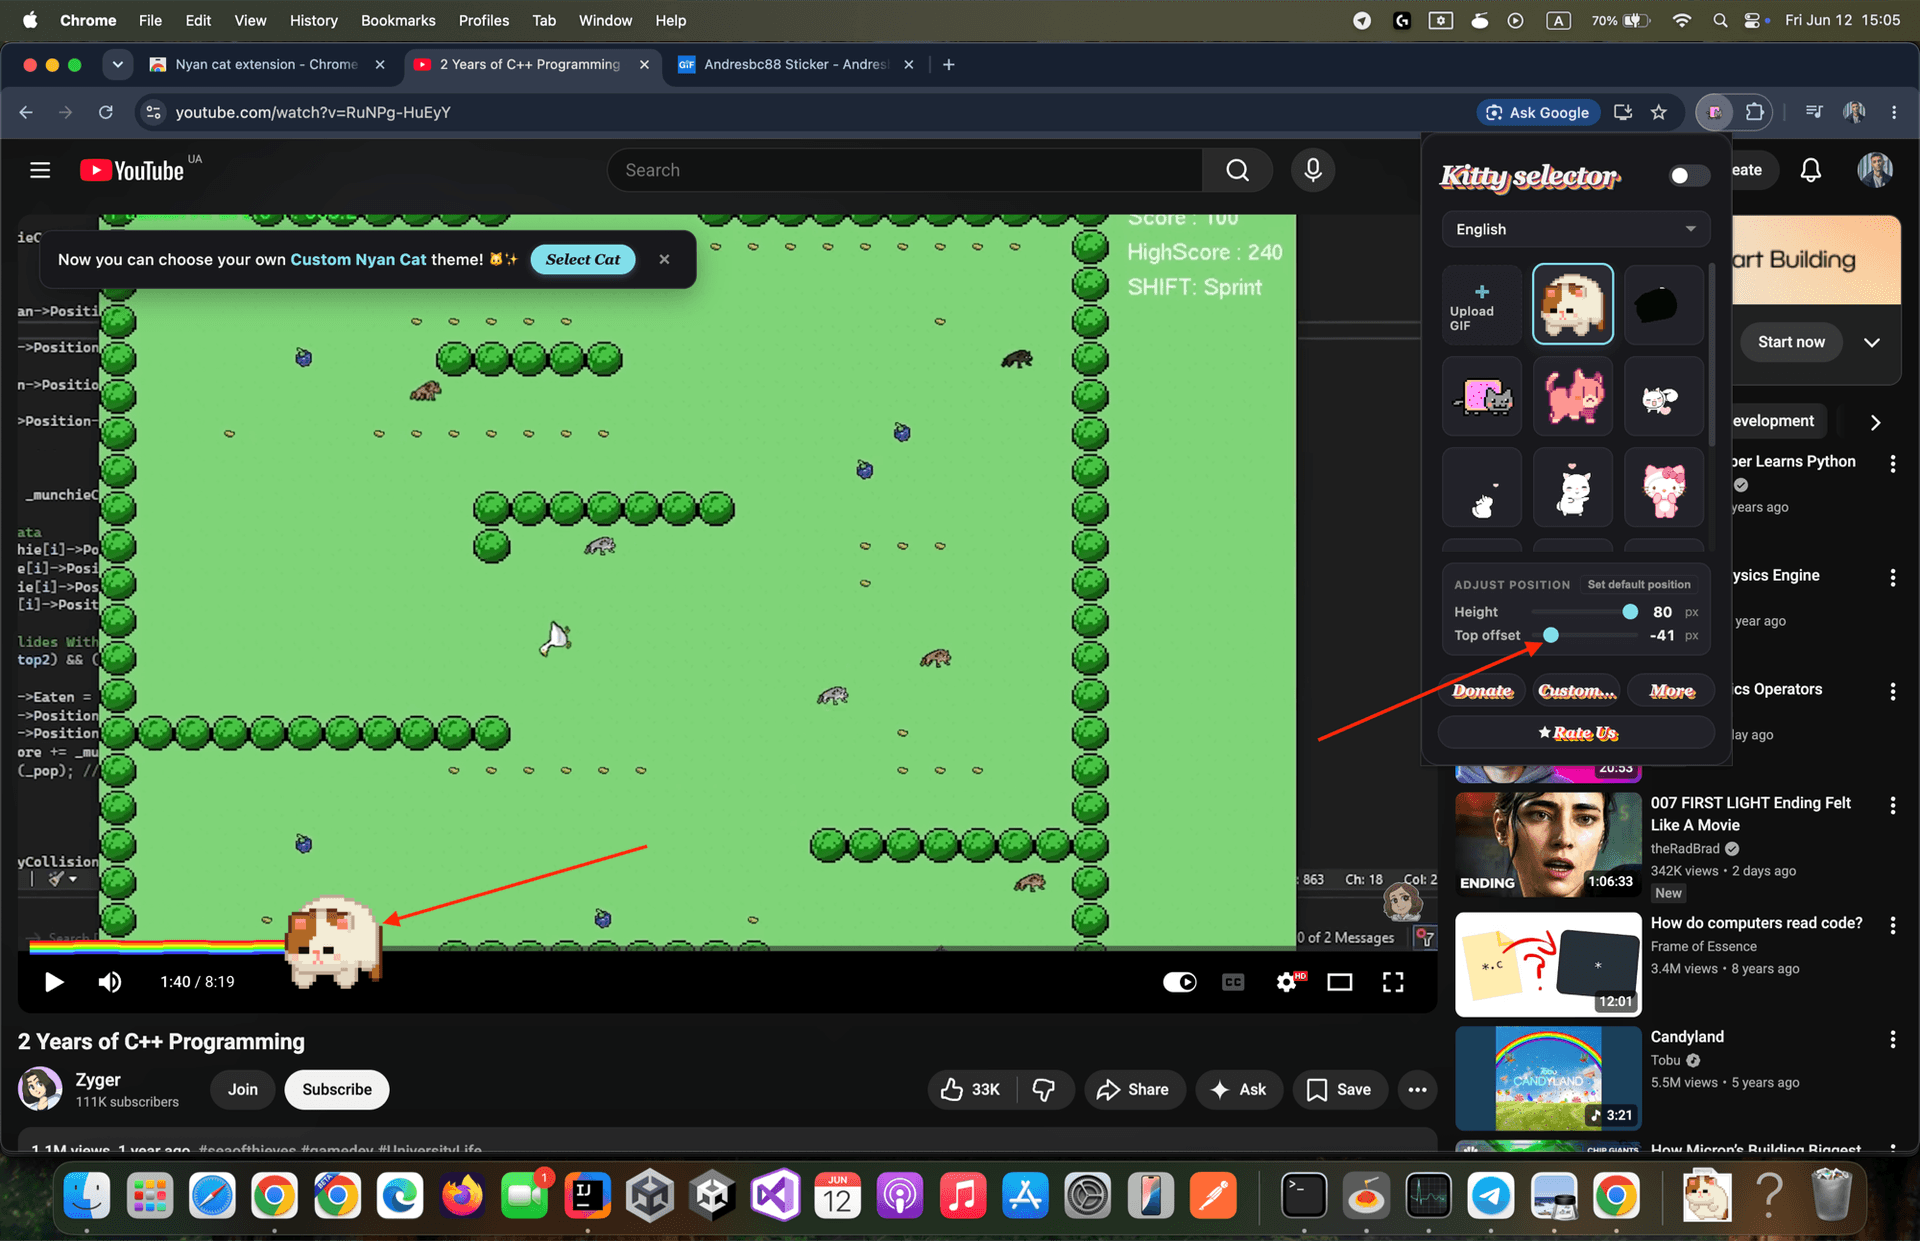Open options for 007 FIRST LIGHT video
This screenshot has width=1920, height=1241.
coord(1892,805)
